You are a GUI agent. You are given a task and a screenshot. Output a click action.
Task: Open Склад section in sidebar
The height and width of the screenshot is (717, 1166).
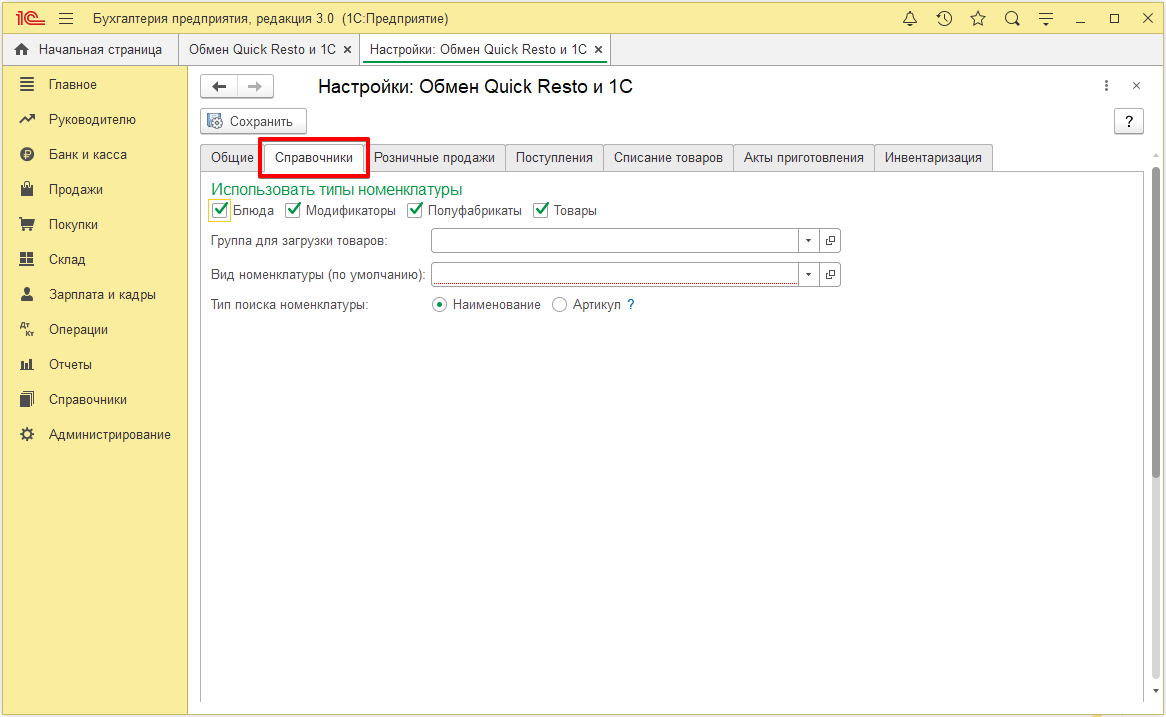click(94, 260)
